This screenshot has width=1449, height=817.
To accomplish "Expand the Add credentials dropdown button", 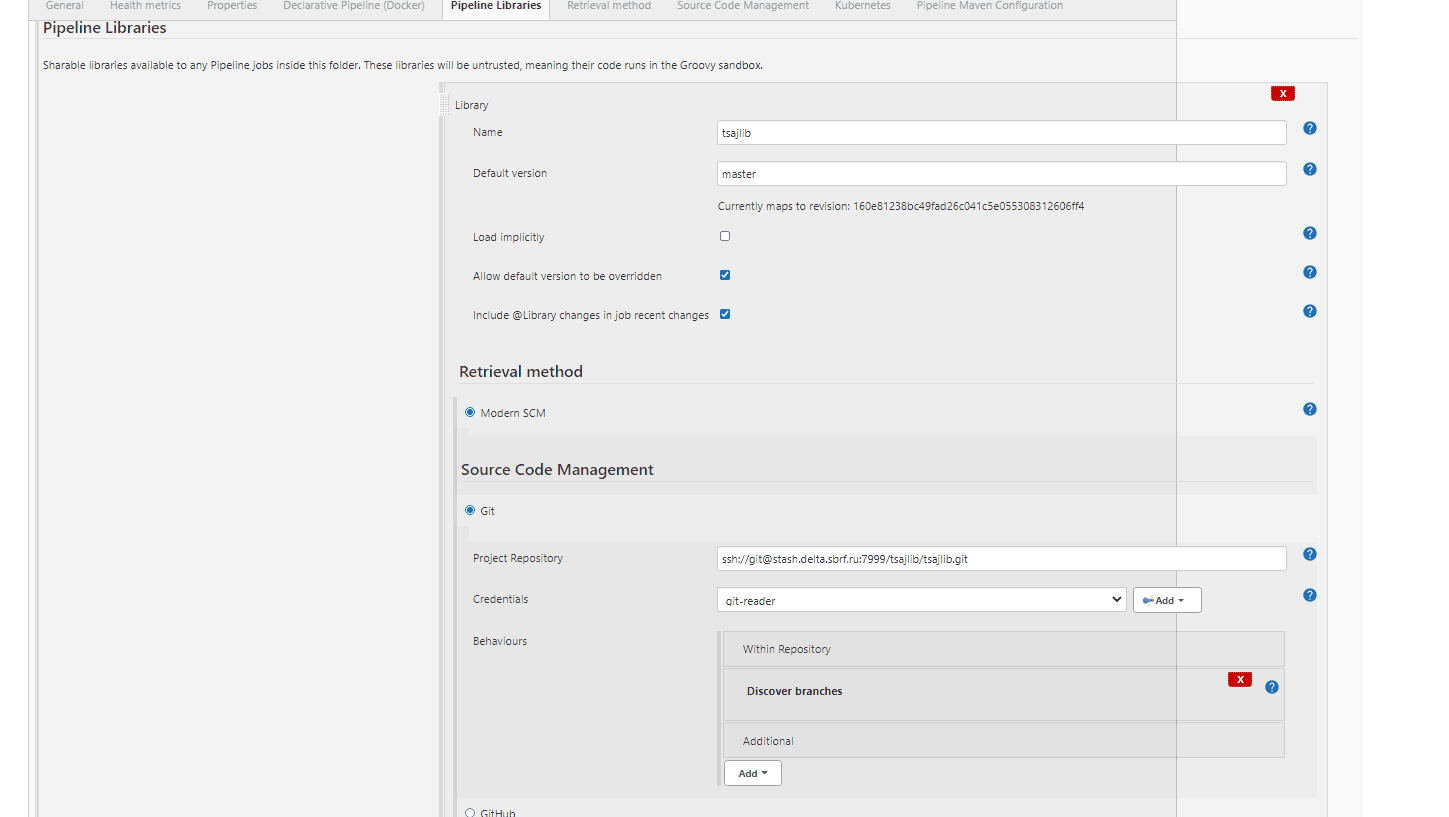I will pos(1166,601).
